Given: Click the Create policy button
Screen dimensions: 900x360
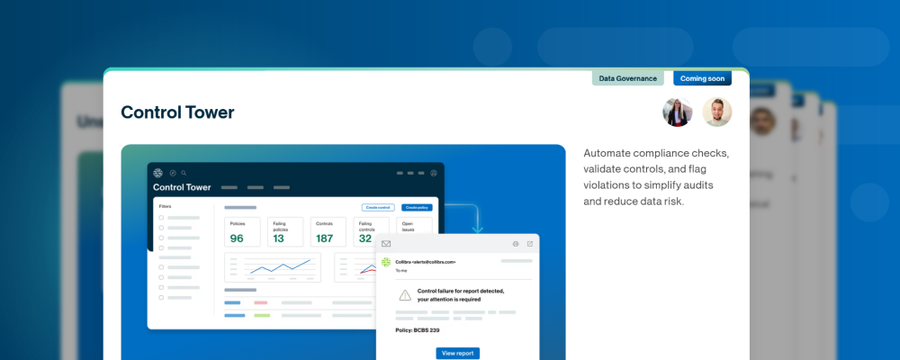Looking at the screenshot, I should (x=417, y=207).
